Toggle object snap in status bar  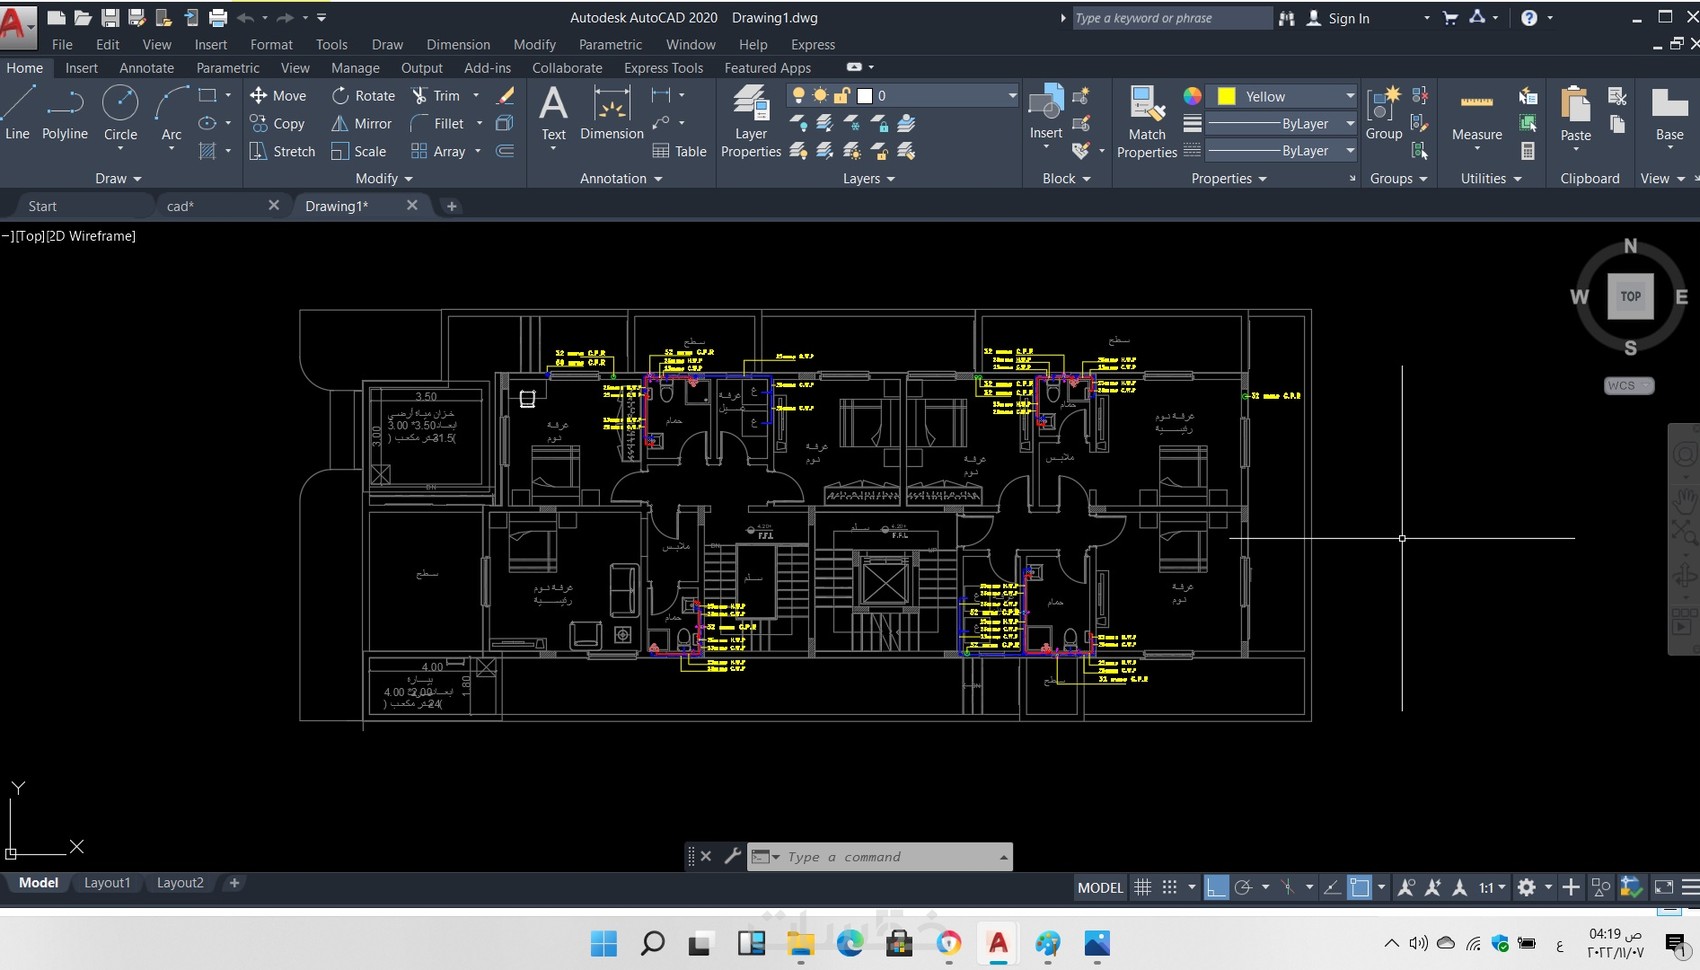[x=1359, y=887]
